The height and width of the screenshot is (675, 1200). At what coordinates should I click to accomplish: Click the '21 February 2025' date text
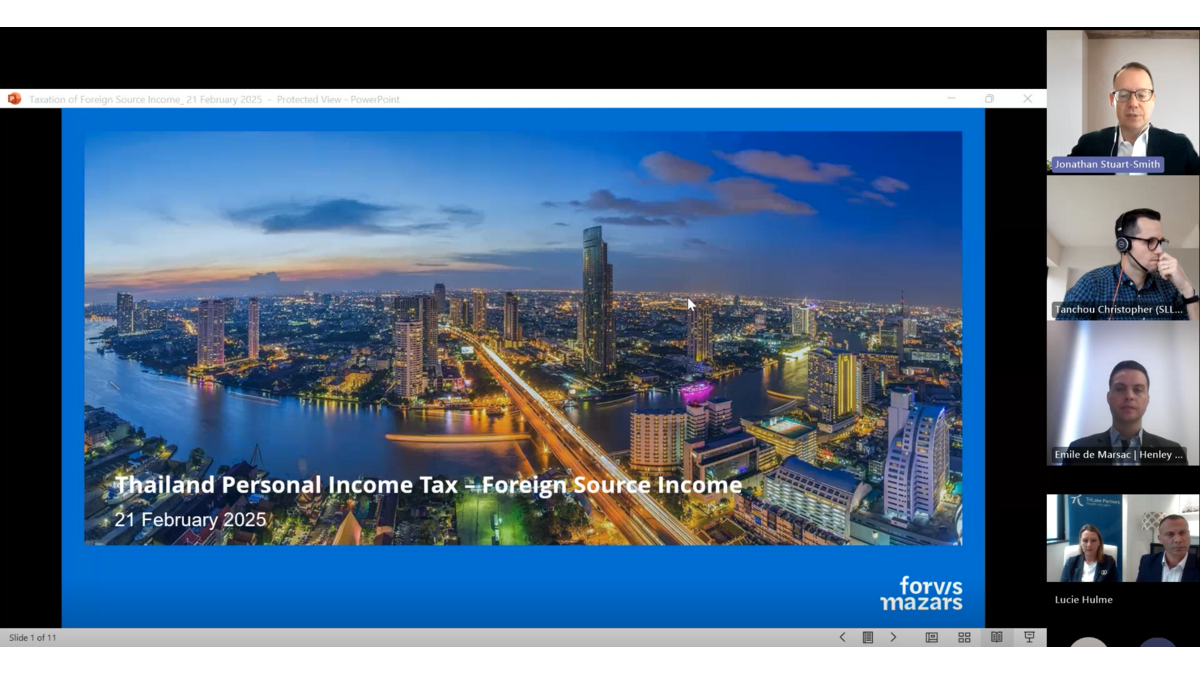(x=190, y=520)
